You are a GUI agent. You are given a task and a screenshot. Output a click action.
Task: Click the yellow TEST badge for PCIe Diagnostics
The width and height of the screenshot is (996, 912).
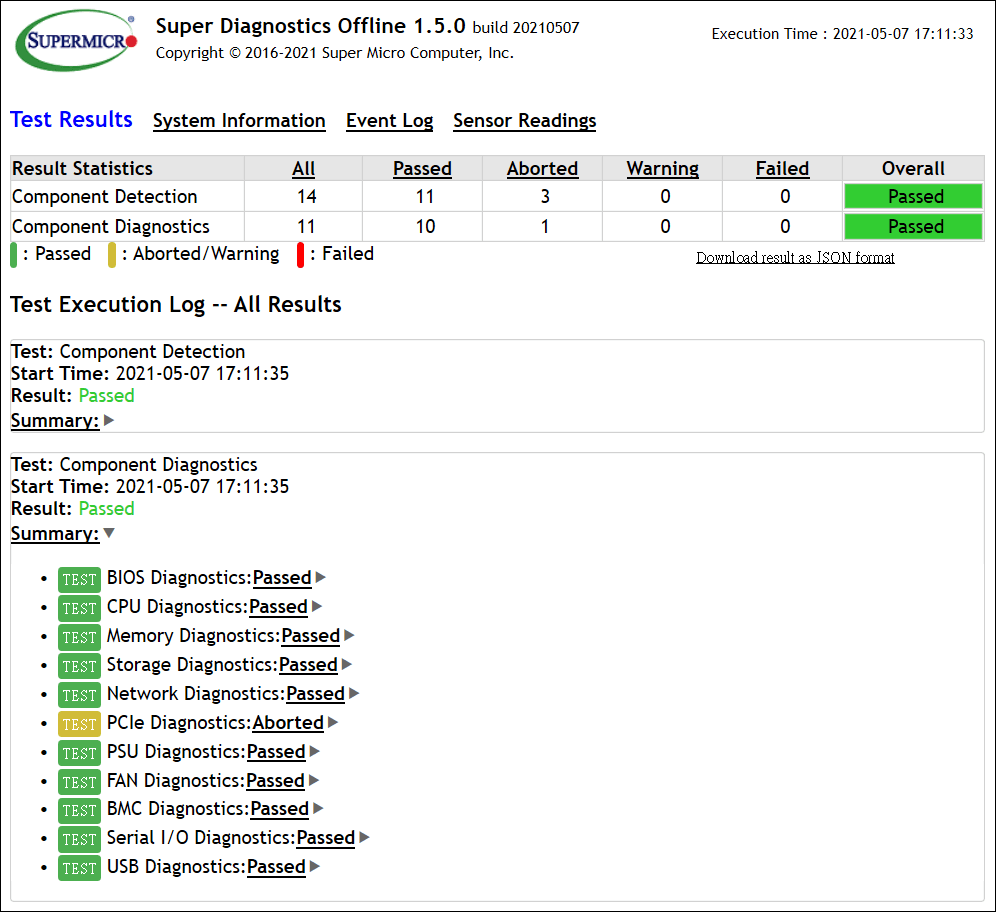[x=79, y=724]
